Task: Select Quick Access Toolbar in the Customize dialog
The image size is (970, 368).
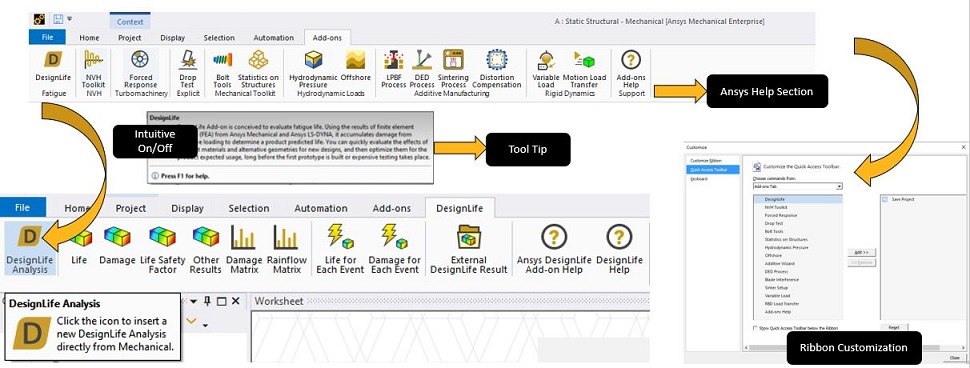Action: pos(713,169)
